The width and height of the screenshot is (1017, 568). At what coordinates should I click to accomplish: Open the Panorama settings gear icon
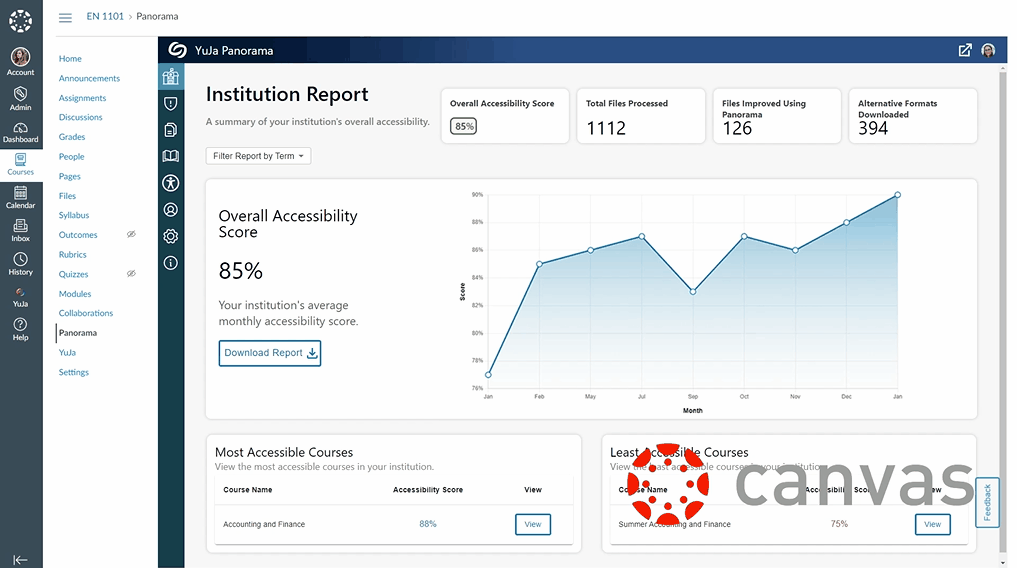tap(171, 236)
